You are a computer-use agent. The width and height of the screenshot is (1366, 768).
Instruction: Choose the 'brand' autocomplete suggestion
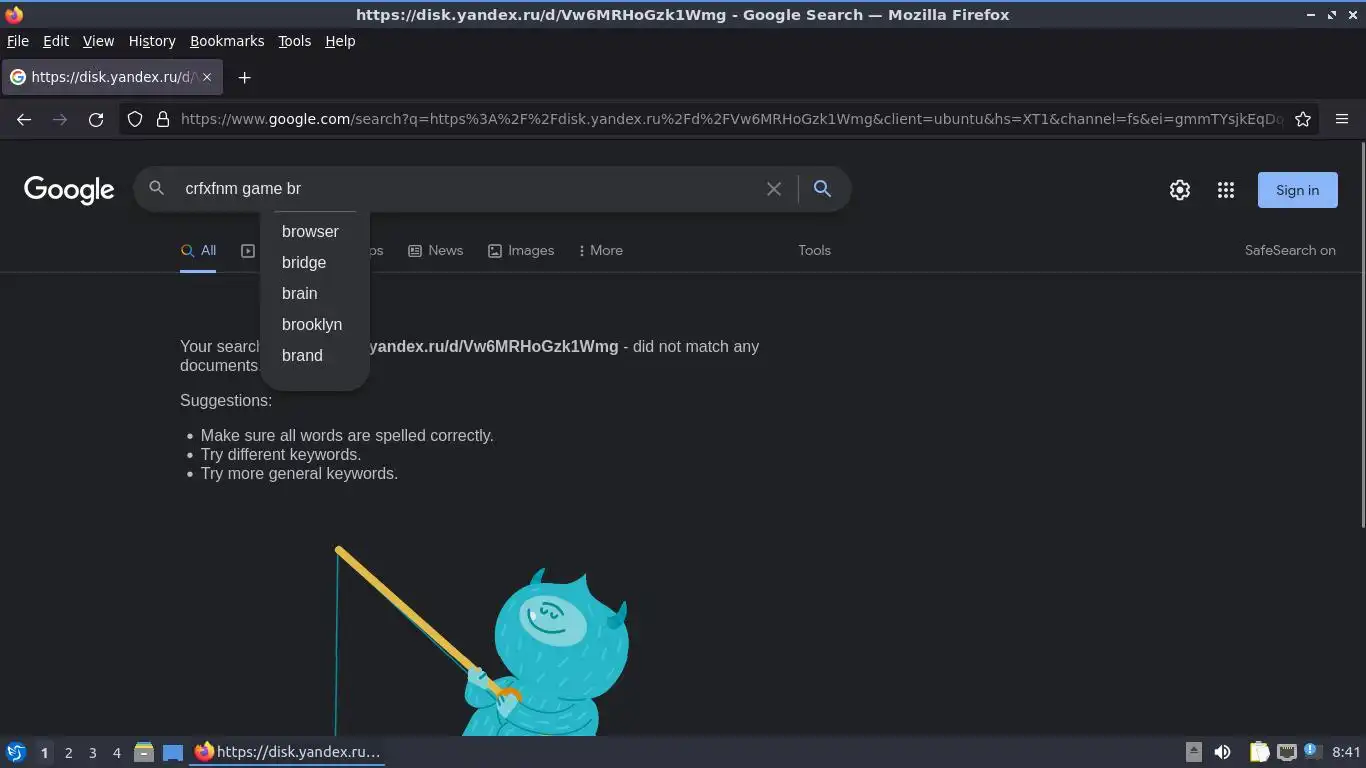click(x=315, y=355)
